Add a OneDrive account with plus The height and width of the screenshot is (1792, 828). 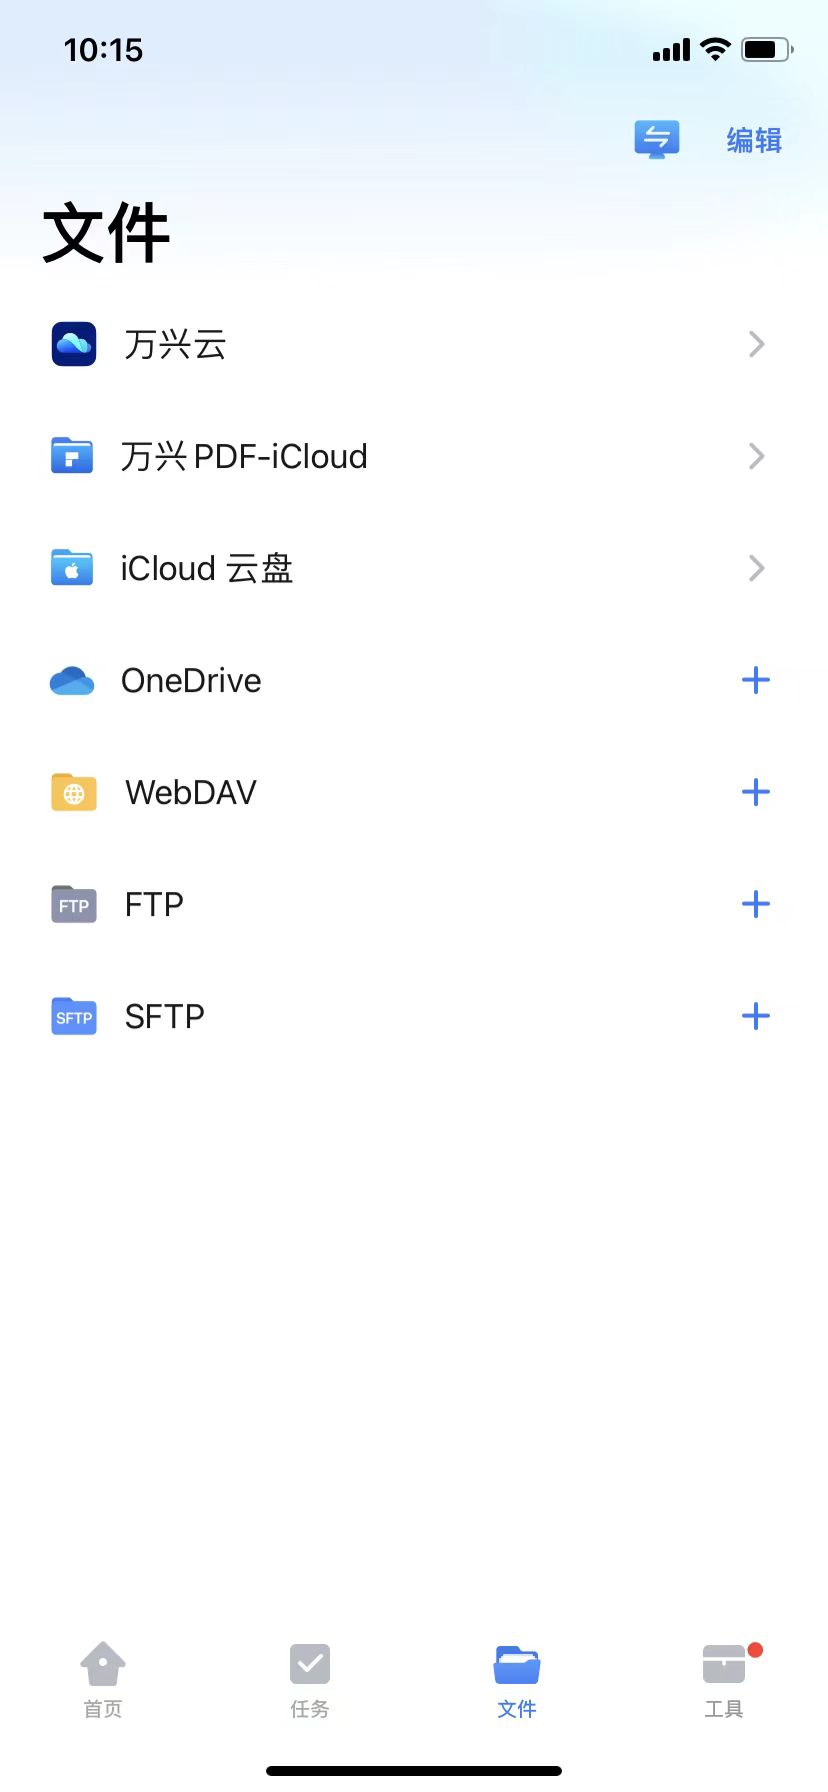(x=756, y=681)
